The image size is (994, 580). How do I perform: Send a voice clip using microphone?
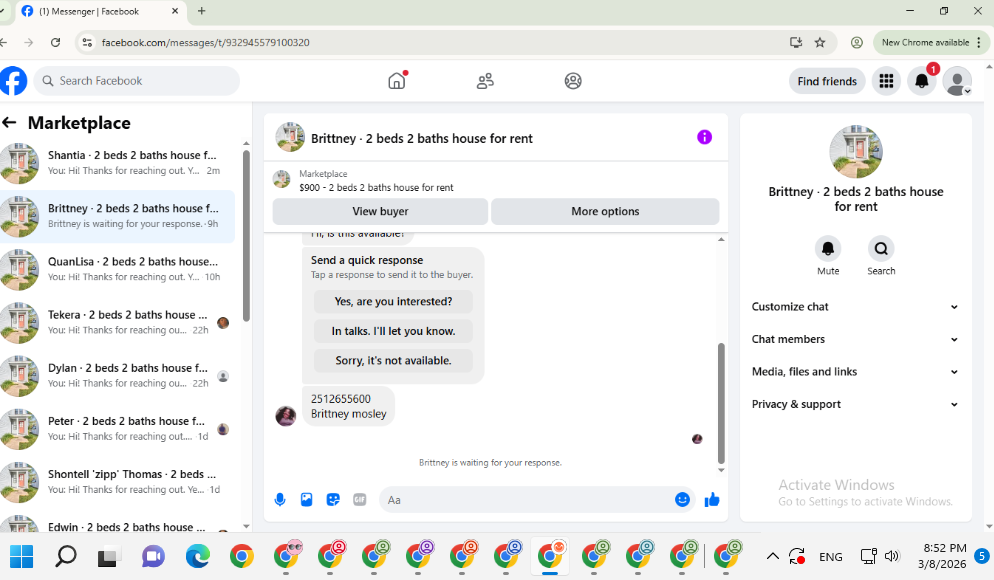[x=280, y=499]
